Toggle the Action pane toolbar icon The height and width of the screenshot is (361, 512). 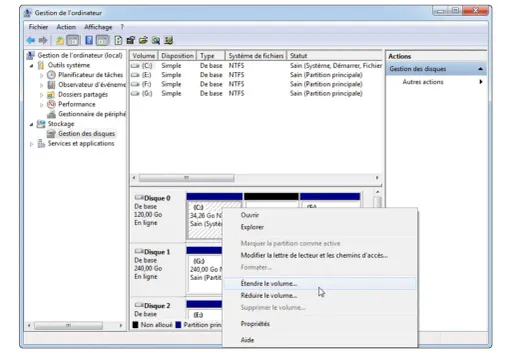[x=102, y=40]
